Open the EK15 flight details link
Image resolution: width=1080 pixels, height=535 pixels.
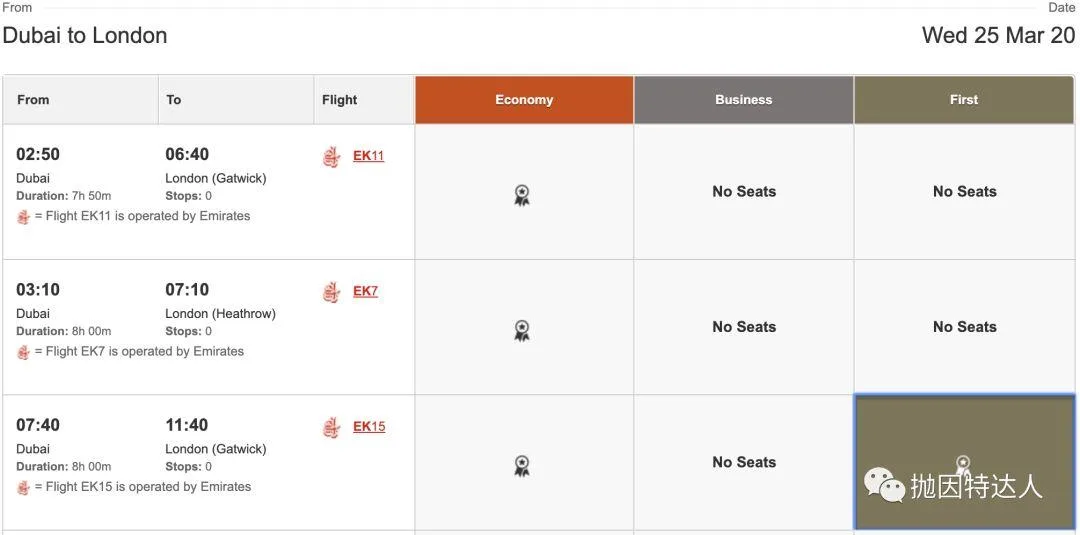(x=368, y=427)
